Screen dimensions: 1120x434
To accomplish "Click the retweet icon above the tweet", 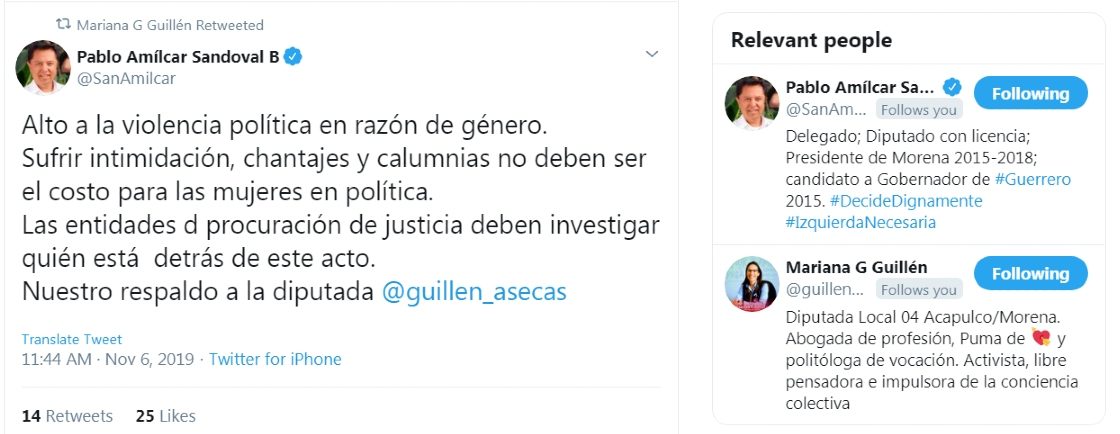I will click(63, 24).
